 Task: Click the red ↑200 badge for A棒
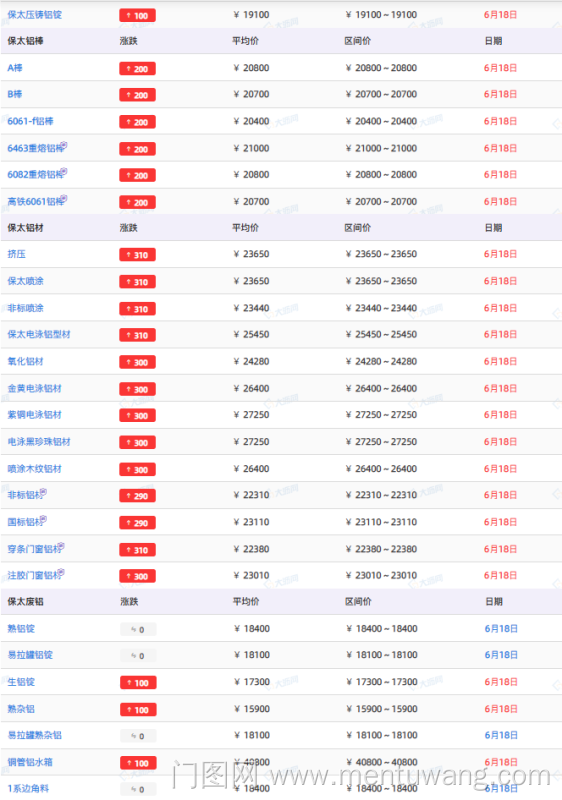point(137,69)
